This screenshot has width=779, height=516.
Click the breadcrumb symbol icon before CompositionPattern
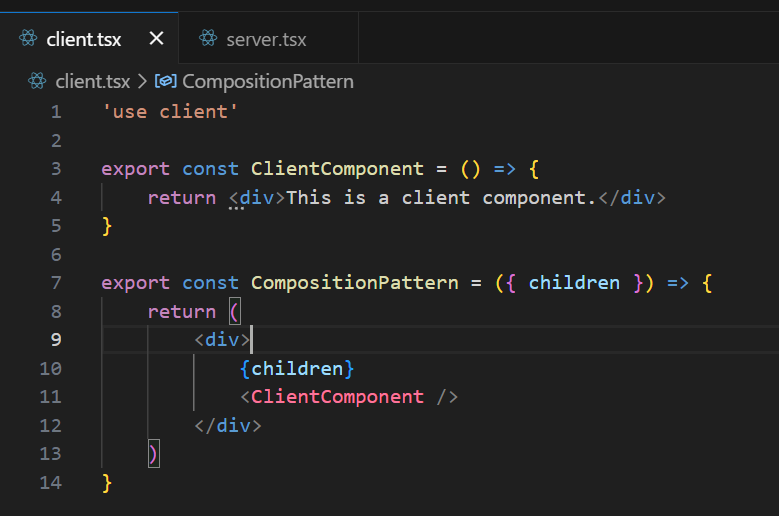165,81
